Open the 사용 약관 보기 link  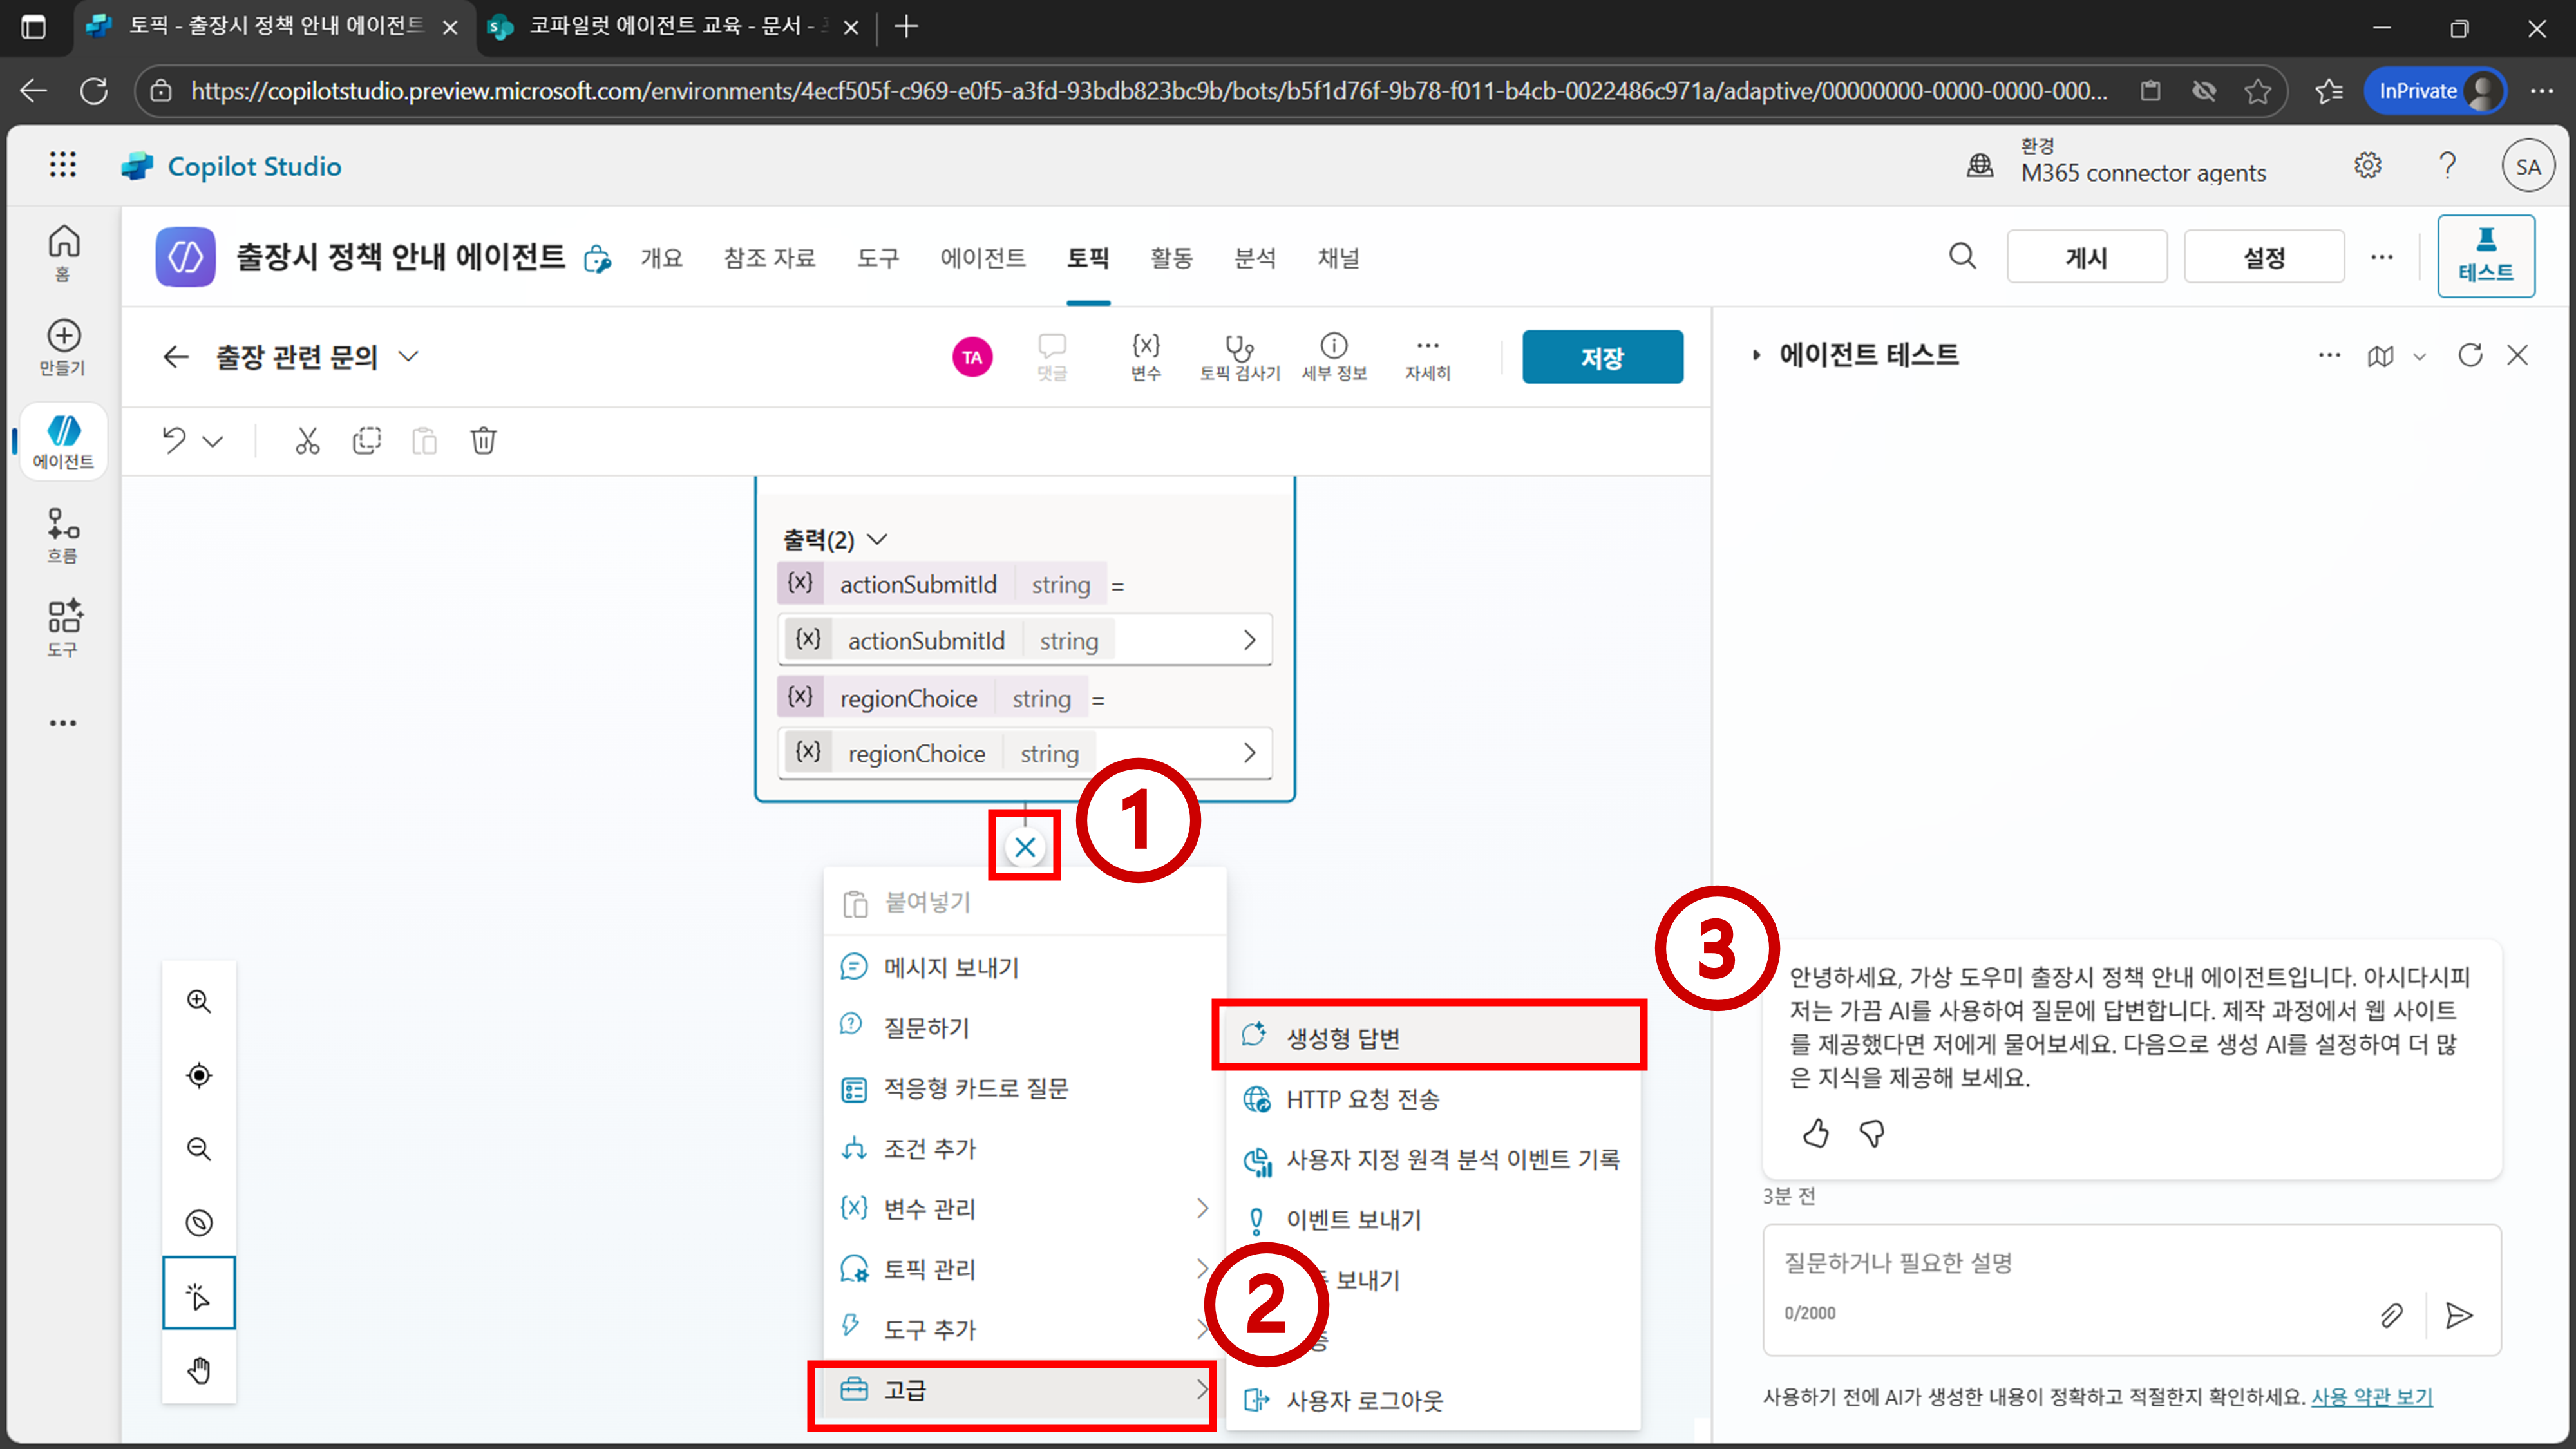tap(2371, 1396)
